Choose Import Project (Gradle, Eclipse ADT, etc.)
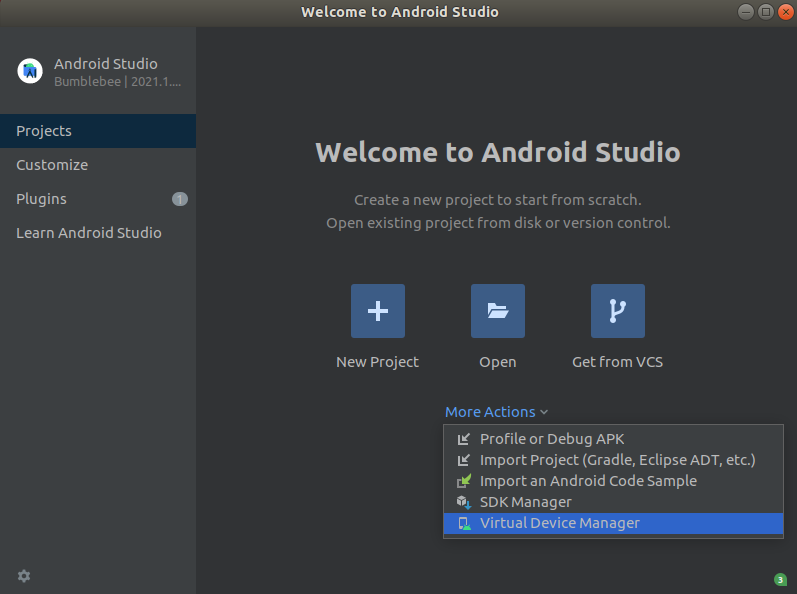 [x=613, y=460]
